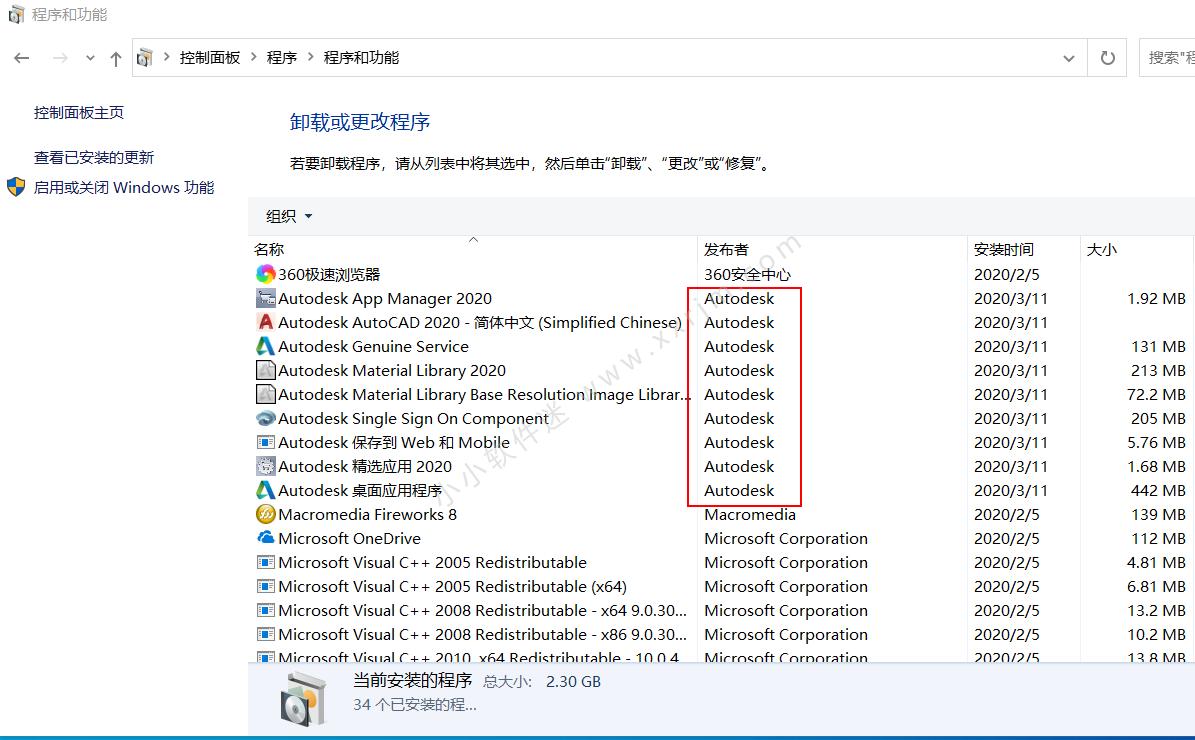Viewport: 1195px width, 740px height.
Task: Select 控制面板 in the address bar
Action: tap(210, 57)
